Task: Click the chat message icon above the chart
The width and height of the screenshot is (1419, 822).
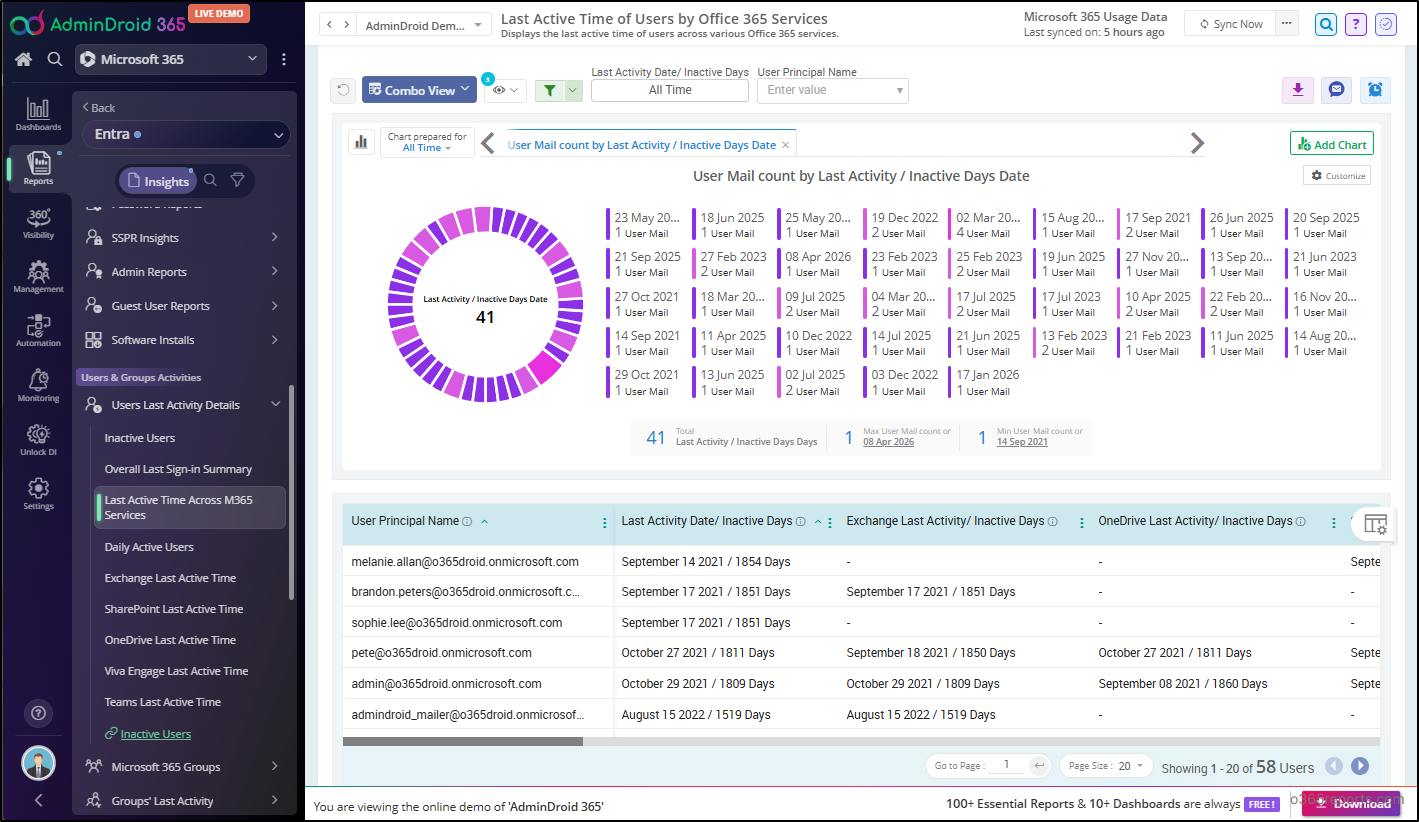Action: [1336, 90]
